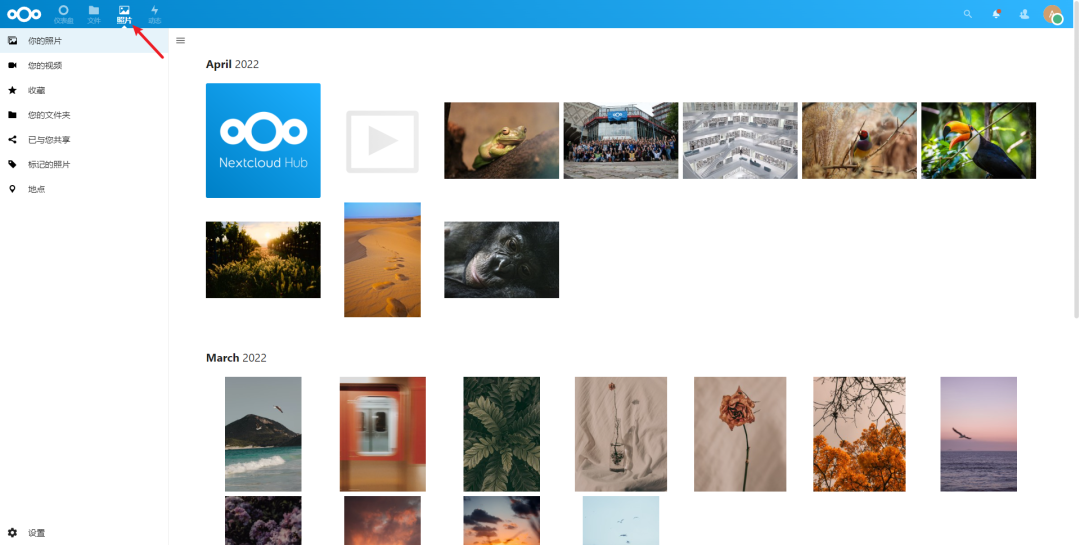1080x545 pixels.
Task: Click the search magnifier icon
Action: 968,14
